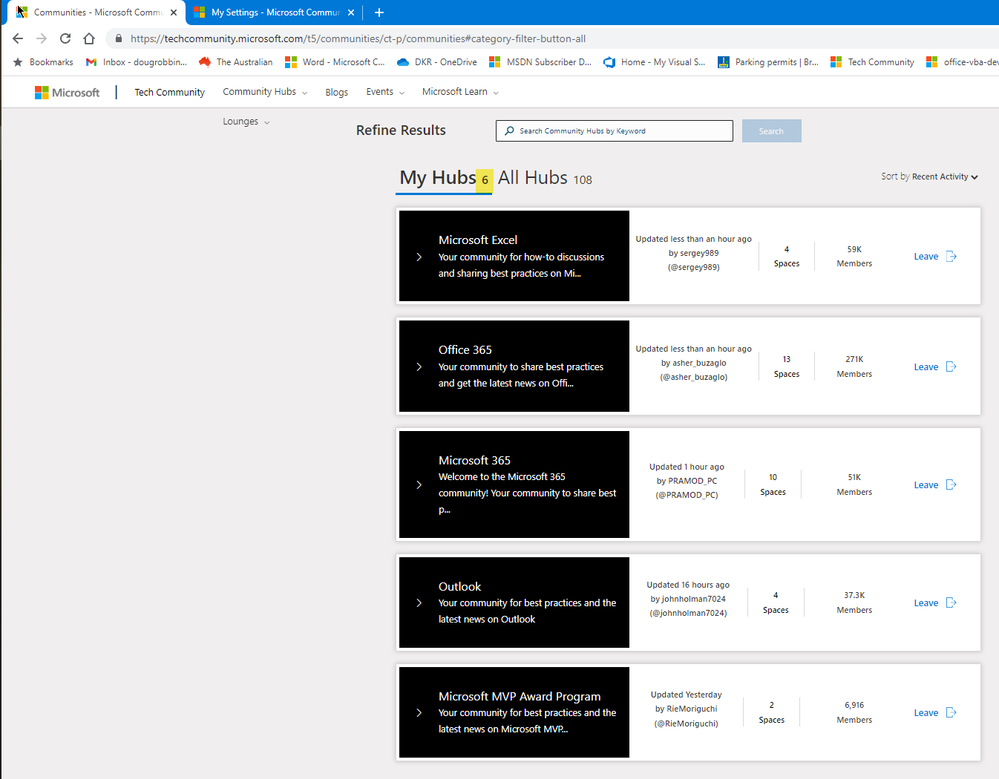Close the Communities browser tab

[x=173, y=12]
